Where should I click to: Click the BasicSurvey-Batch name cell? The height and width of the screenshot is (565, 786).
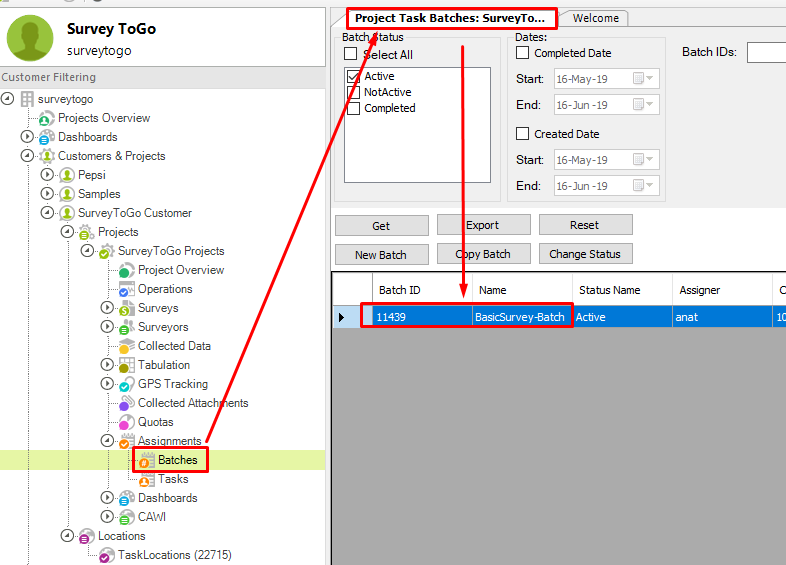click(522, 317)
